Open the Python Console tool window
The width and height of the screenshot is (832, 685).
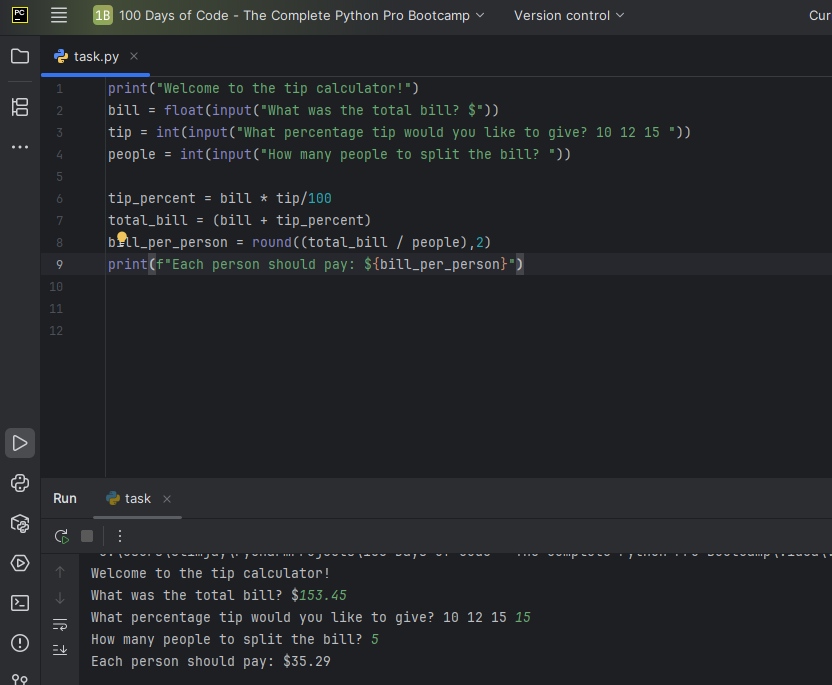(x=20, y=483)
